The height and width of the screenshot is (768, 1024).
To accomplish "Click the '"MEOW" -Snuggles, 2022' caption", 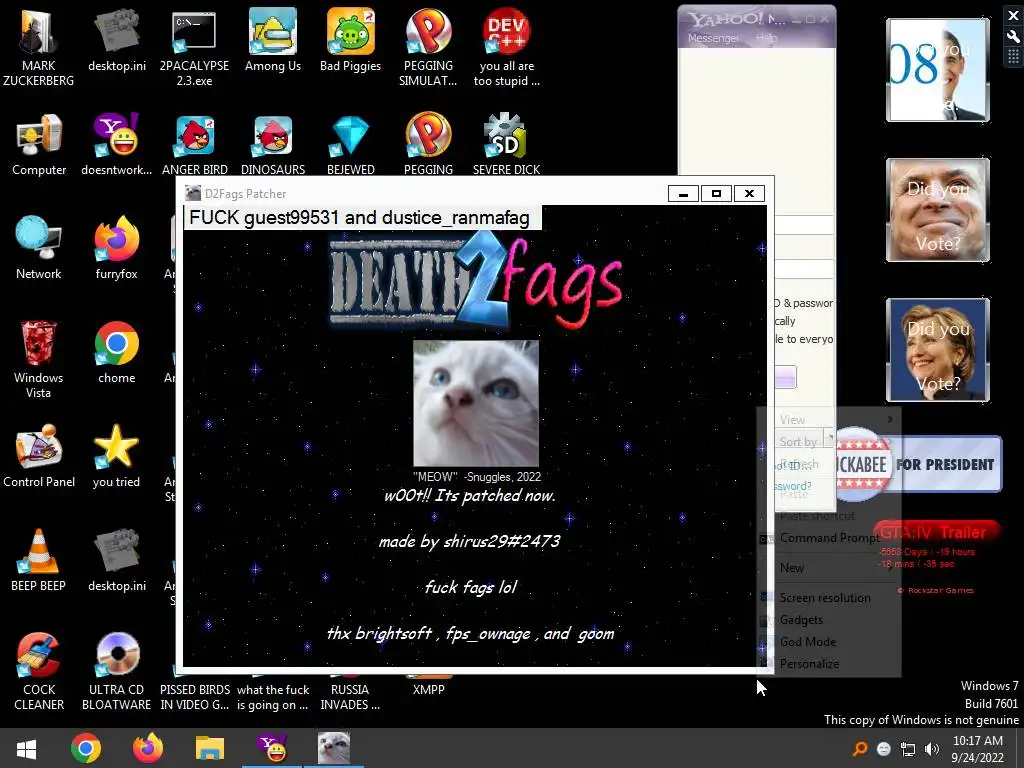I will coord(477,477).
